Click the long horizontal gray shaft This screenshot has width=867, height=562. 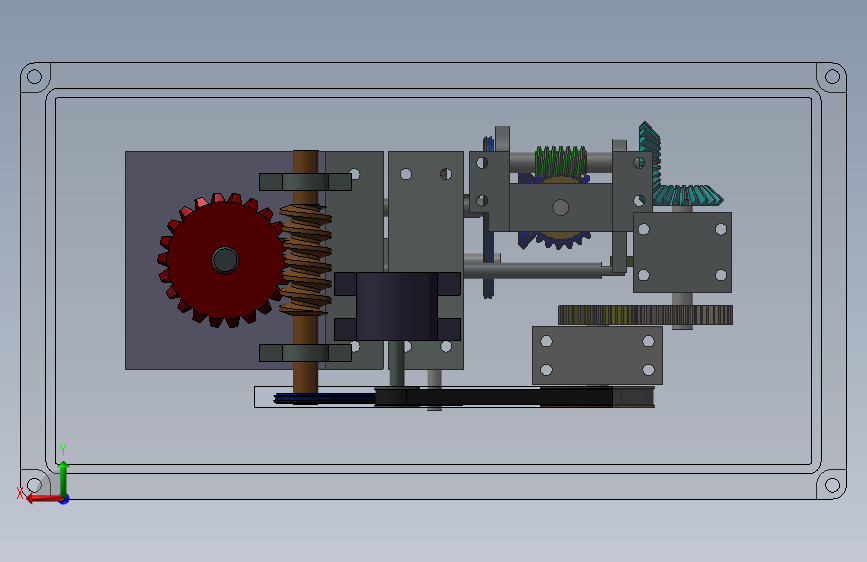(x=534, y=270)
